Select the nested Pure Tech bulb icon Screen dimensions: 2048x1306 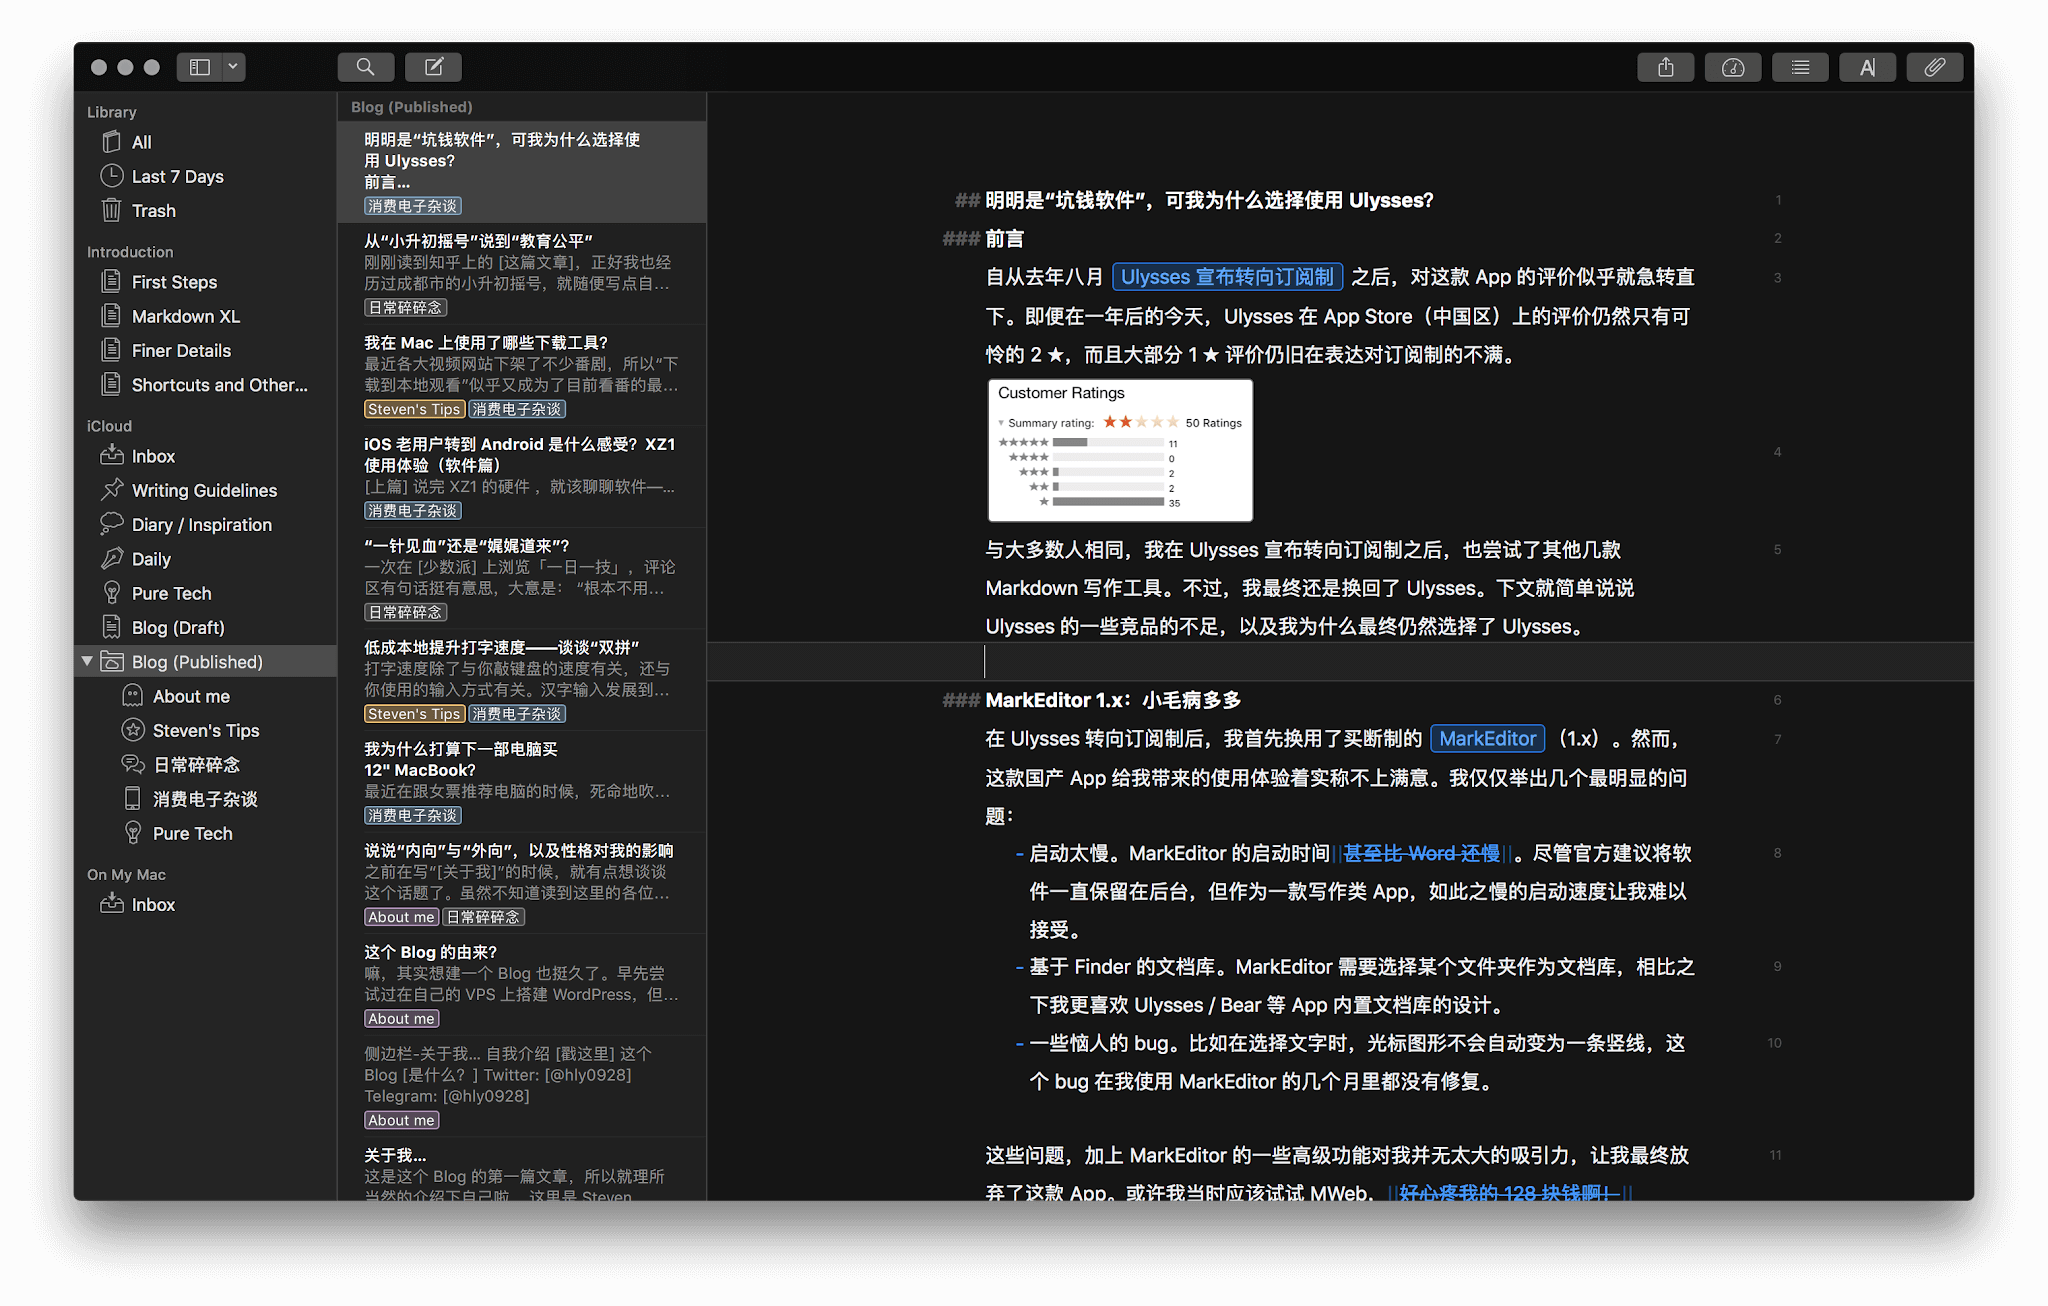pyautogui.click(x=132, y=833)
